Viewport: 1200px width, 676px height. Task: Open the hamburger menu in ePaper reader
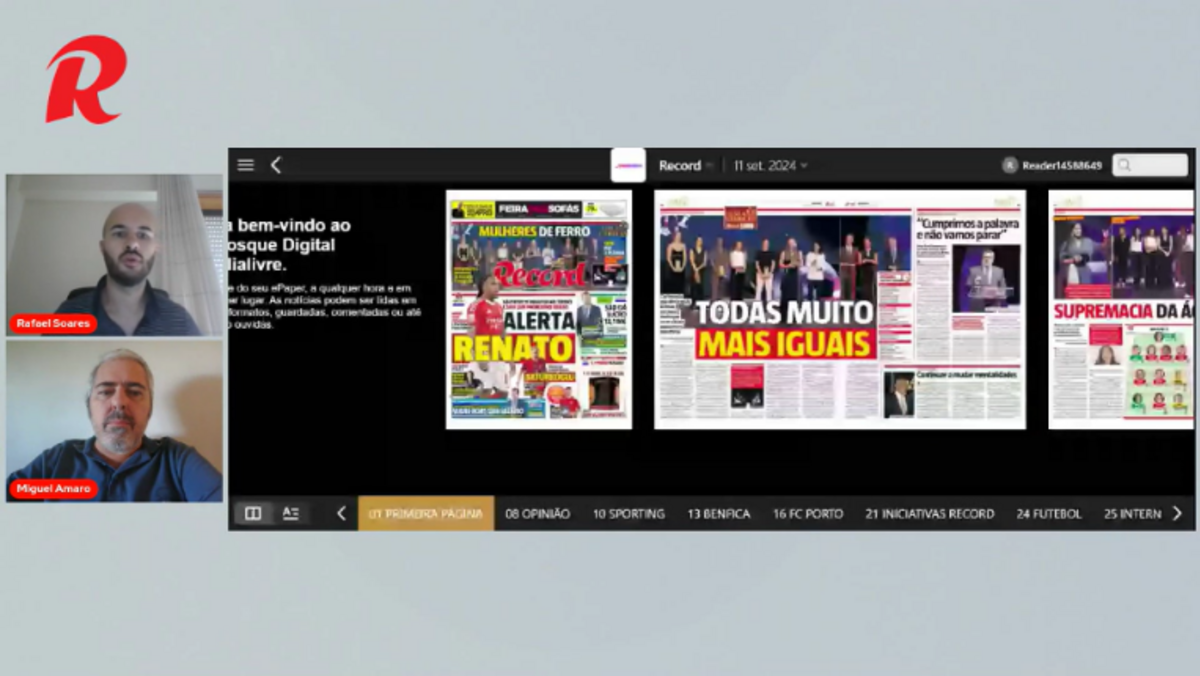[x=245, y=165]
